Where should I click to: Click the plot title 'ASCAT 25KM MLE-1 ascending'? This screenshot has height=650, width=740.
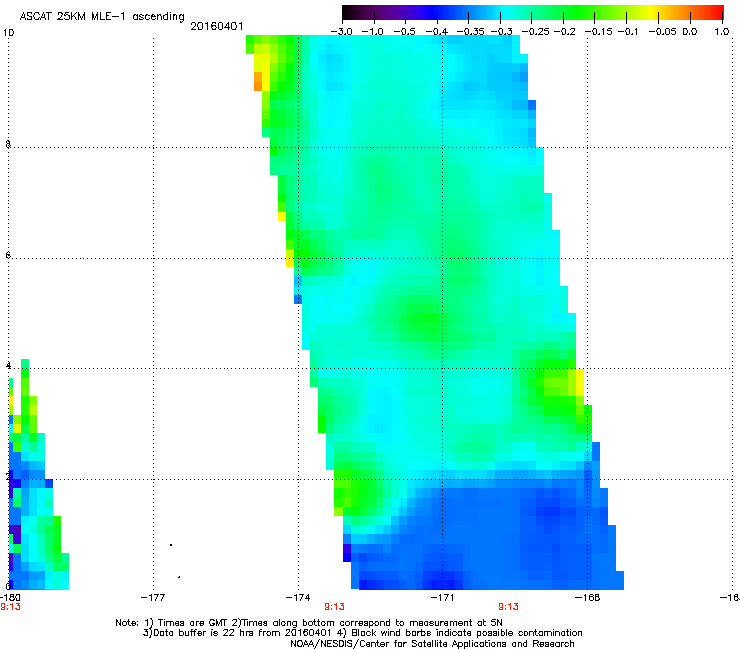point(102,17)
